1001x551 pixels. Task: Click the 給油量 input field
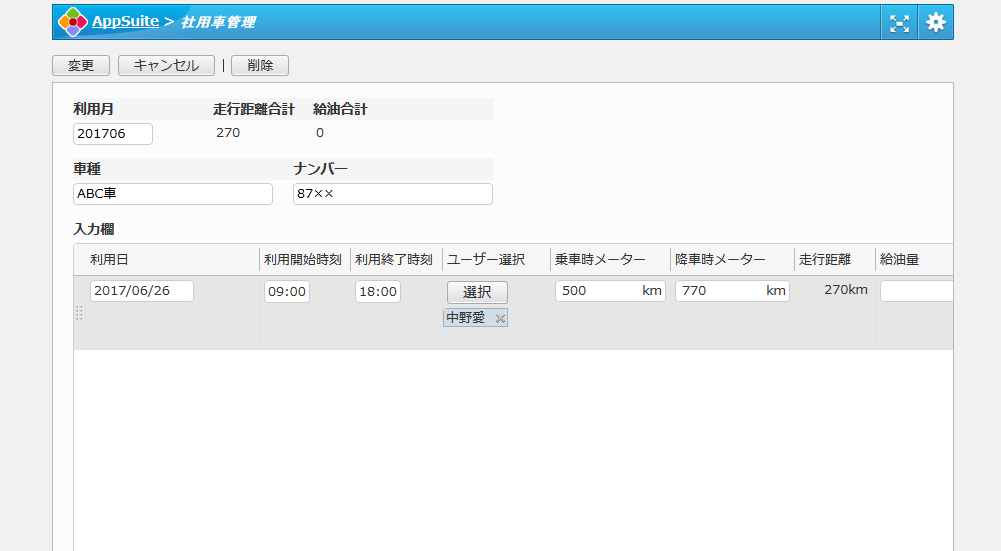coord(915,291)
